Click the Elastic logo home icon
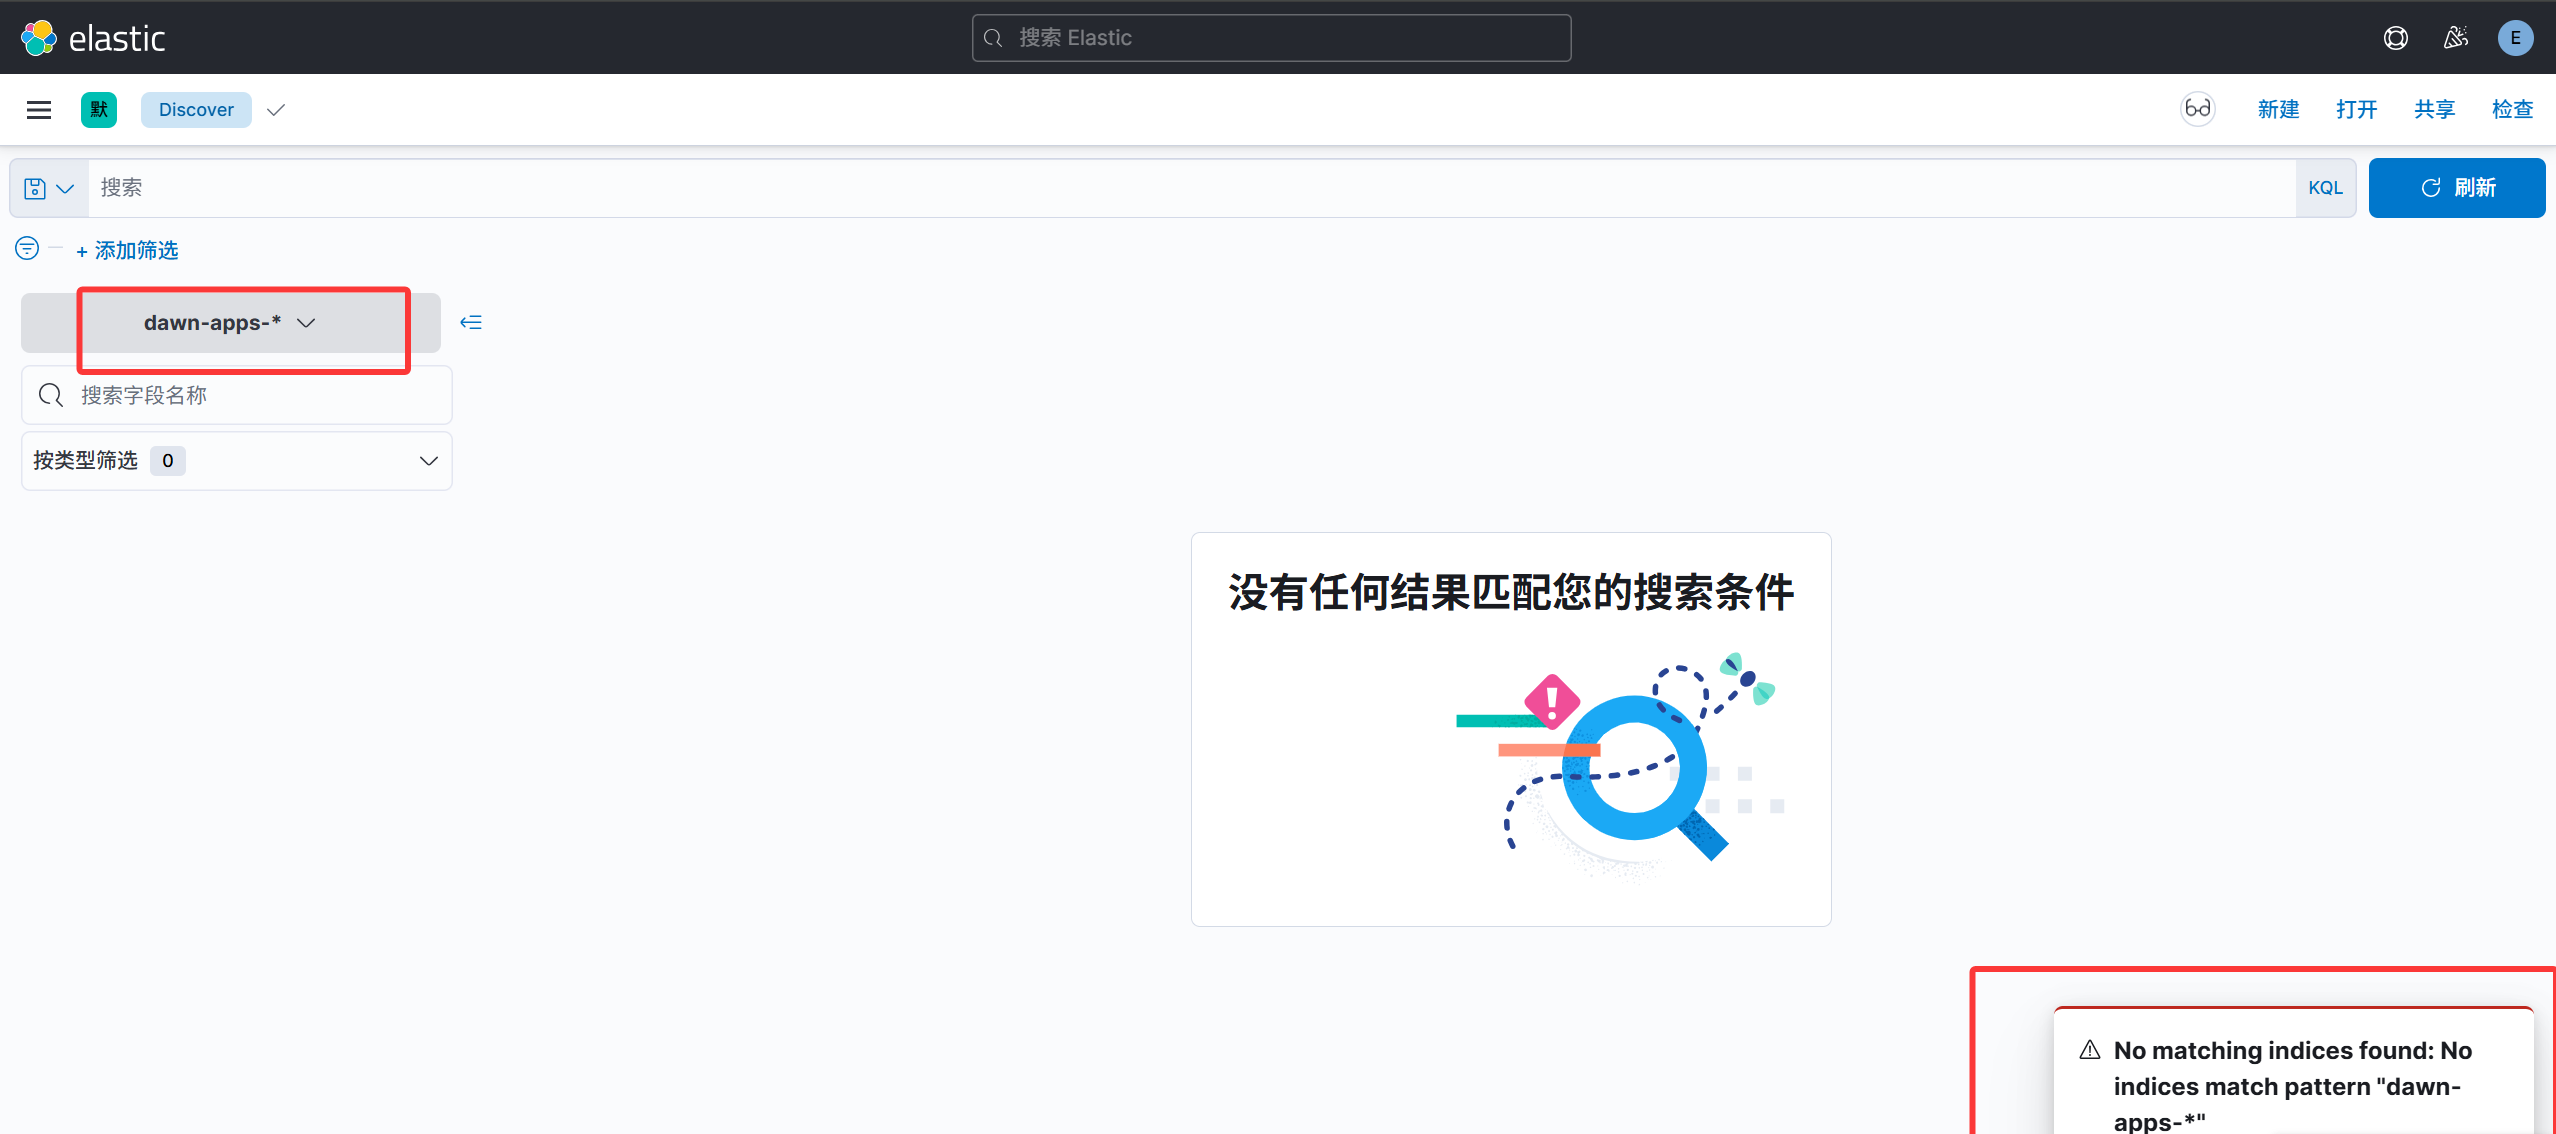Screen dimensions: 2556x1134 pyautogui.click(x=39, y=38)
